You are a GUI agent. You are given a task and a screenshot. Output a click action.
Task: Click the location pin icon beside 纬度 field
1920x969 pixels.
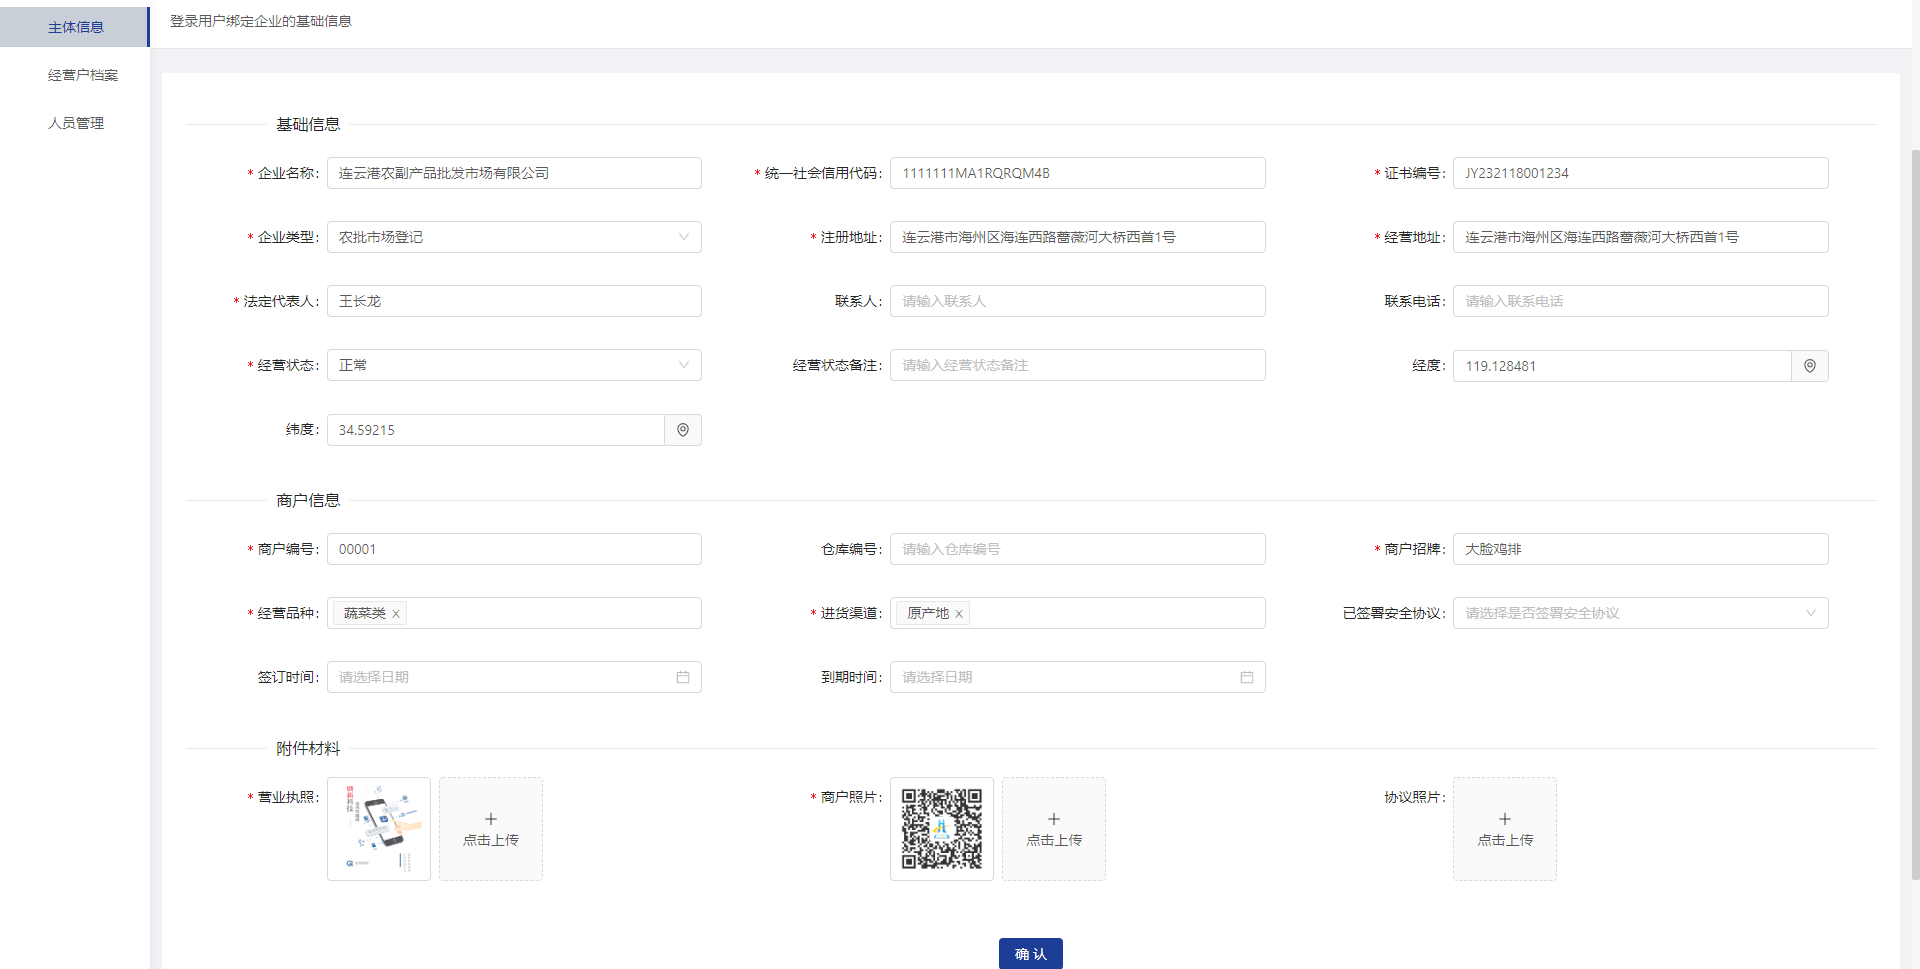(x=683, y=430)
